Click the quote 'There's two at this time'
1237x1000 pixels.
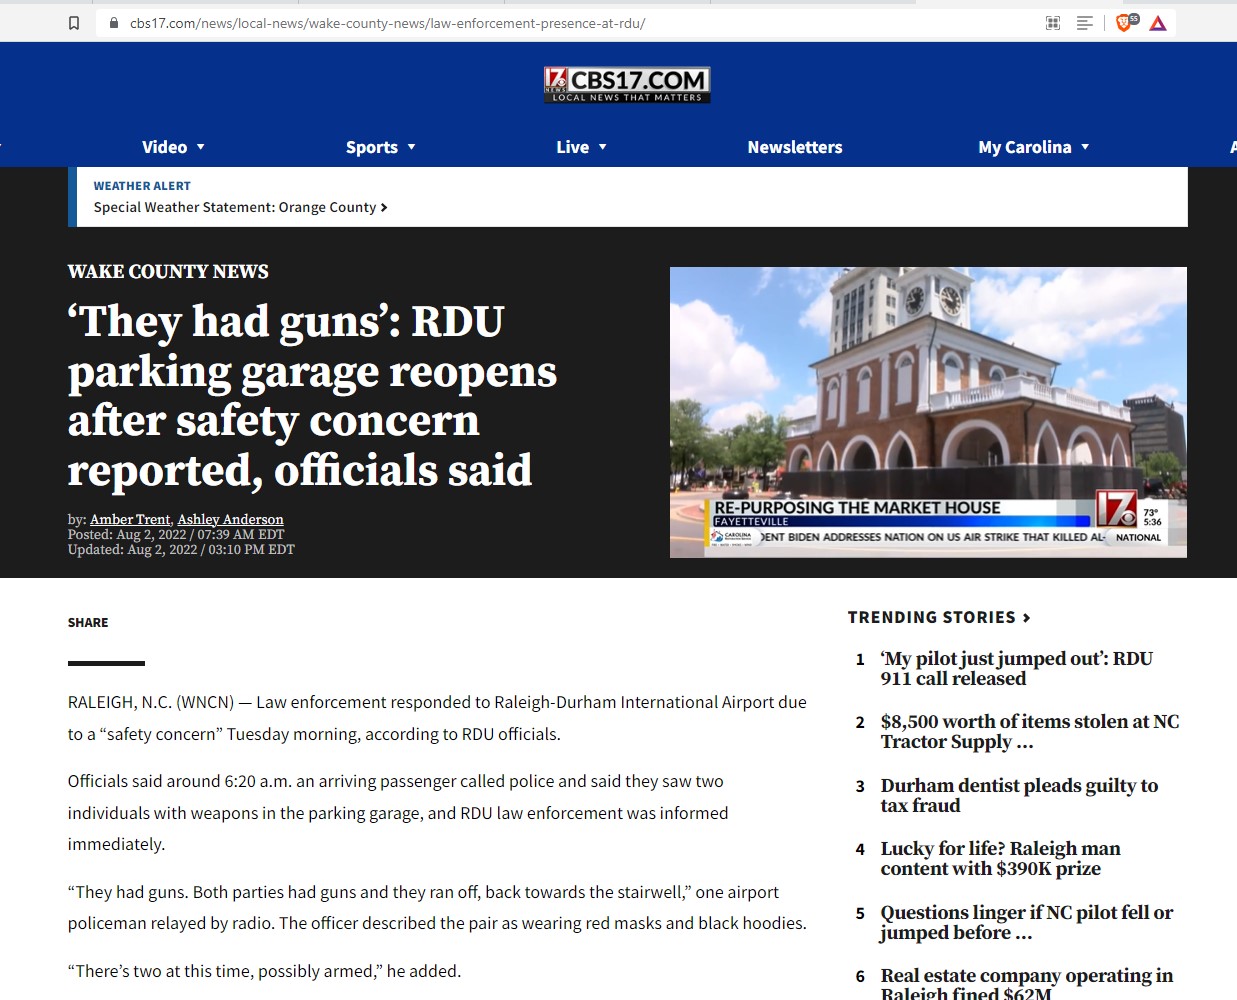tap(264, 971)
